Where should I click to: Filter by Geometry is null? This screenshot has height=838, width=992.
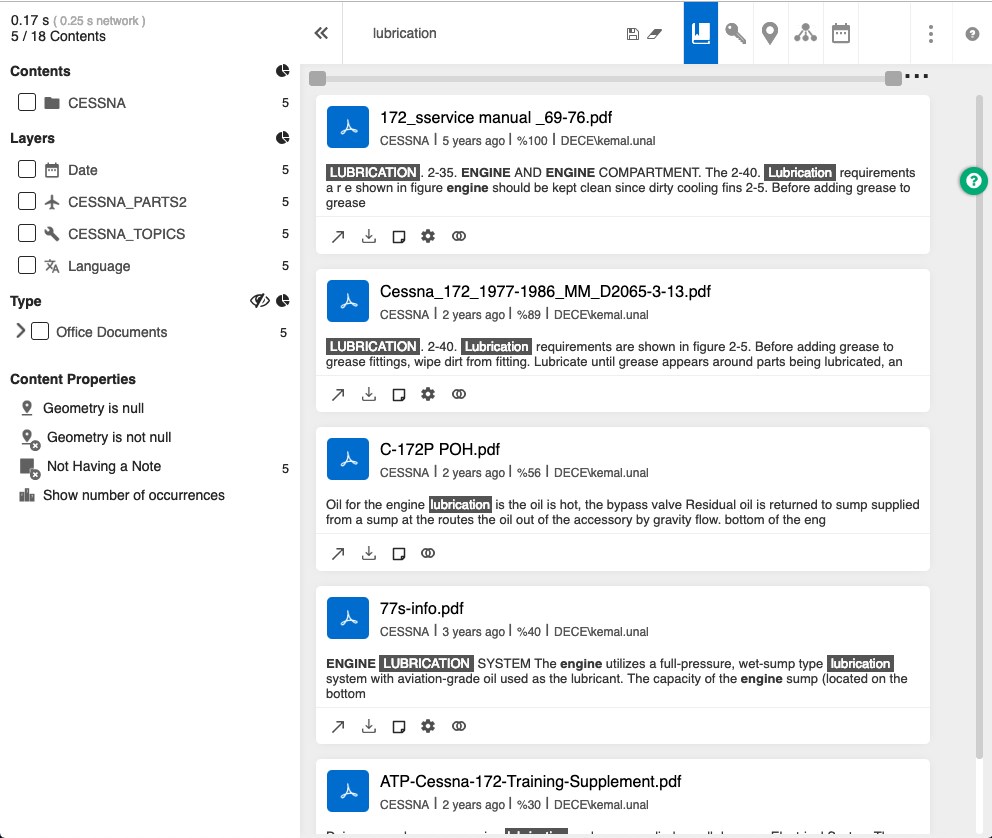pyautogui.click(x=93, y=408)
